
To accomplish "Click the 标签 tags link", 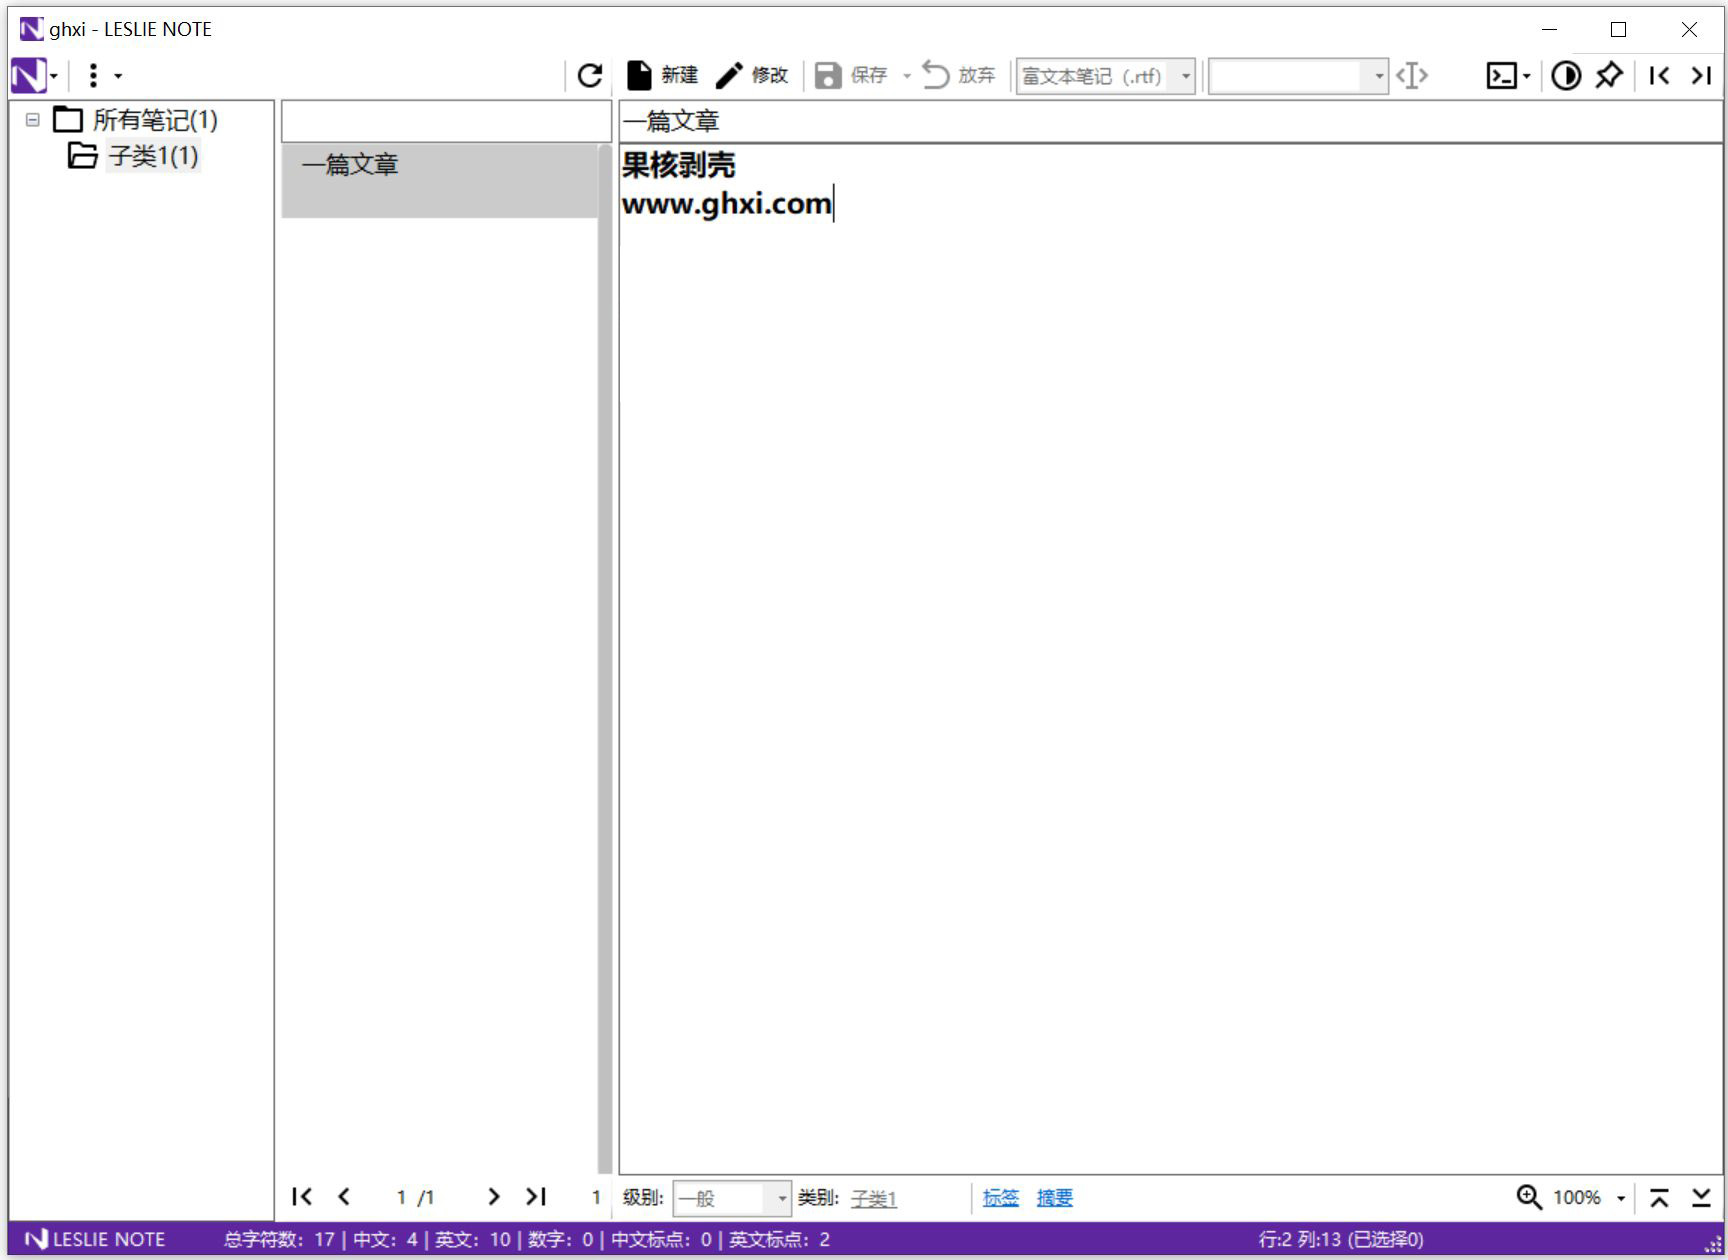I will tap(1001, 1196).
